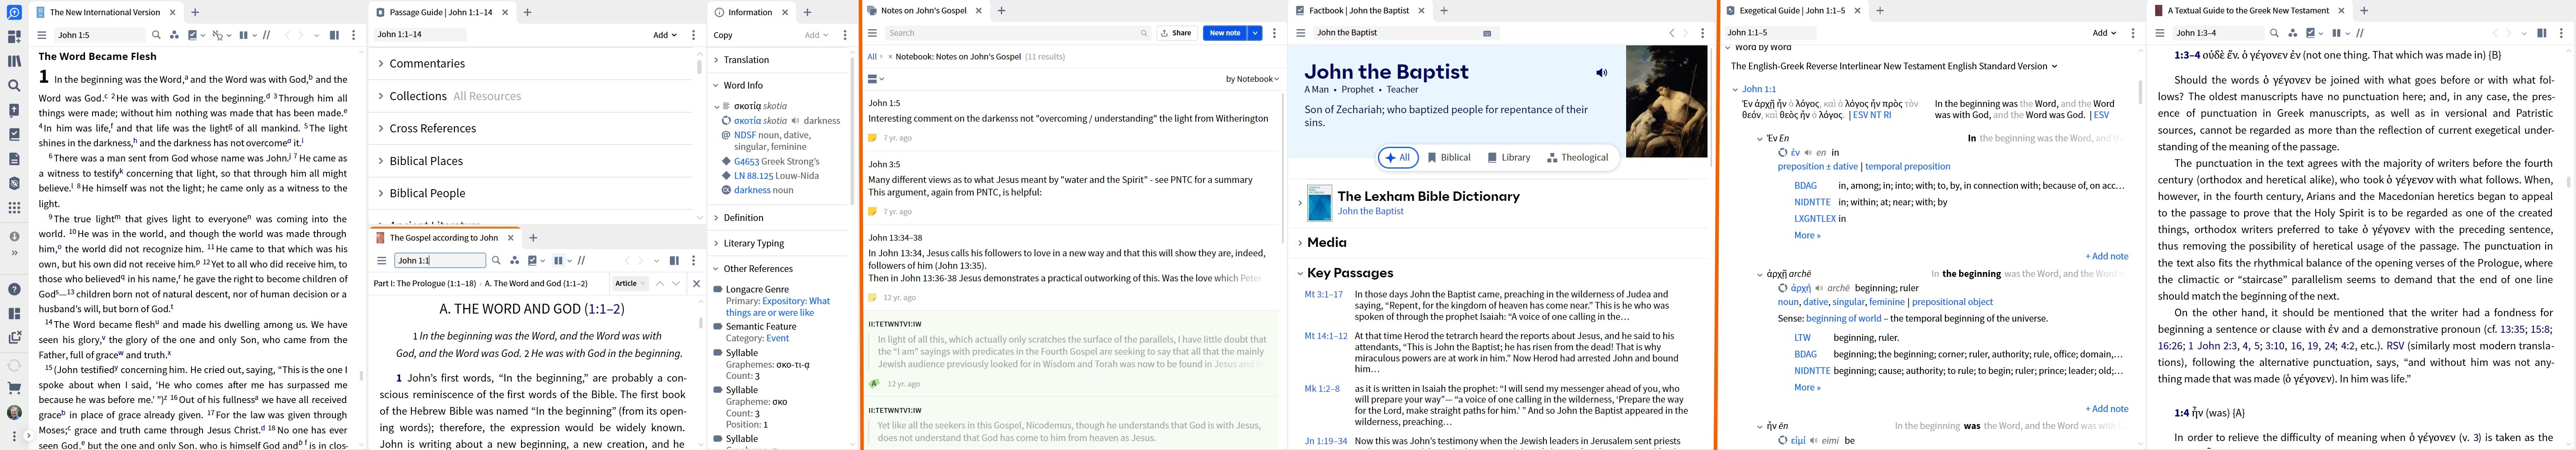
Task: Open the Notes panel hamburger menu
Action: coord(873,33)
